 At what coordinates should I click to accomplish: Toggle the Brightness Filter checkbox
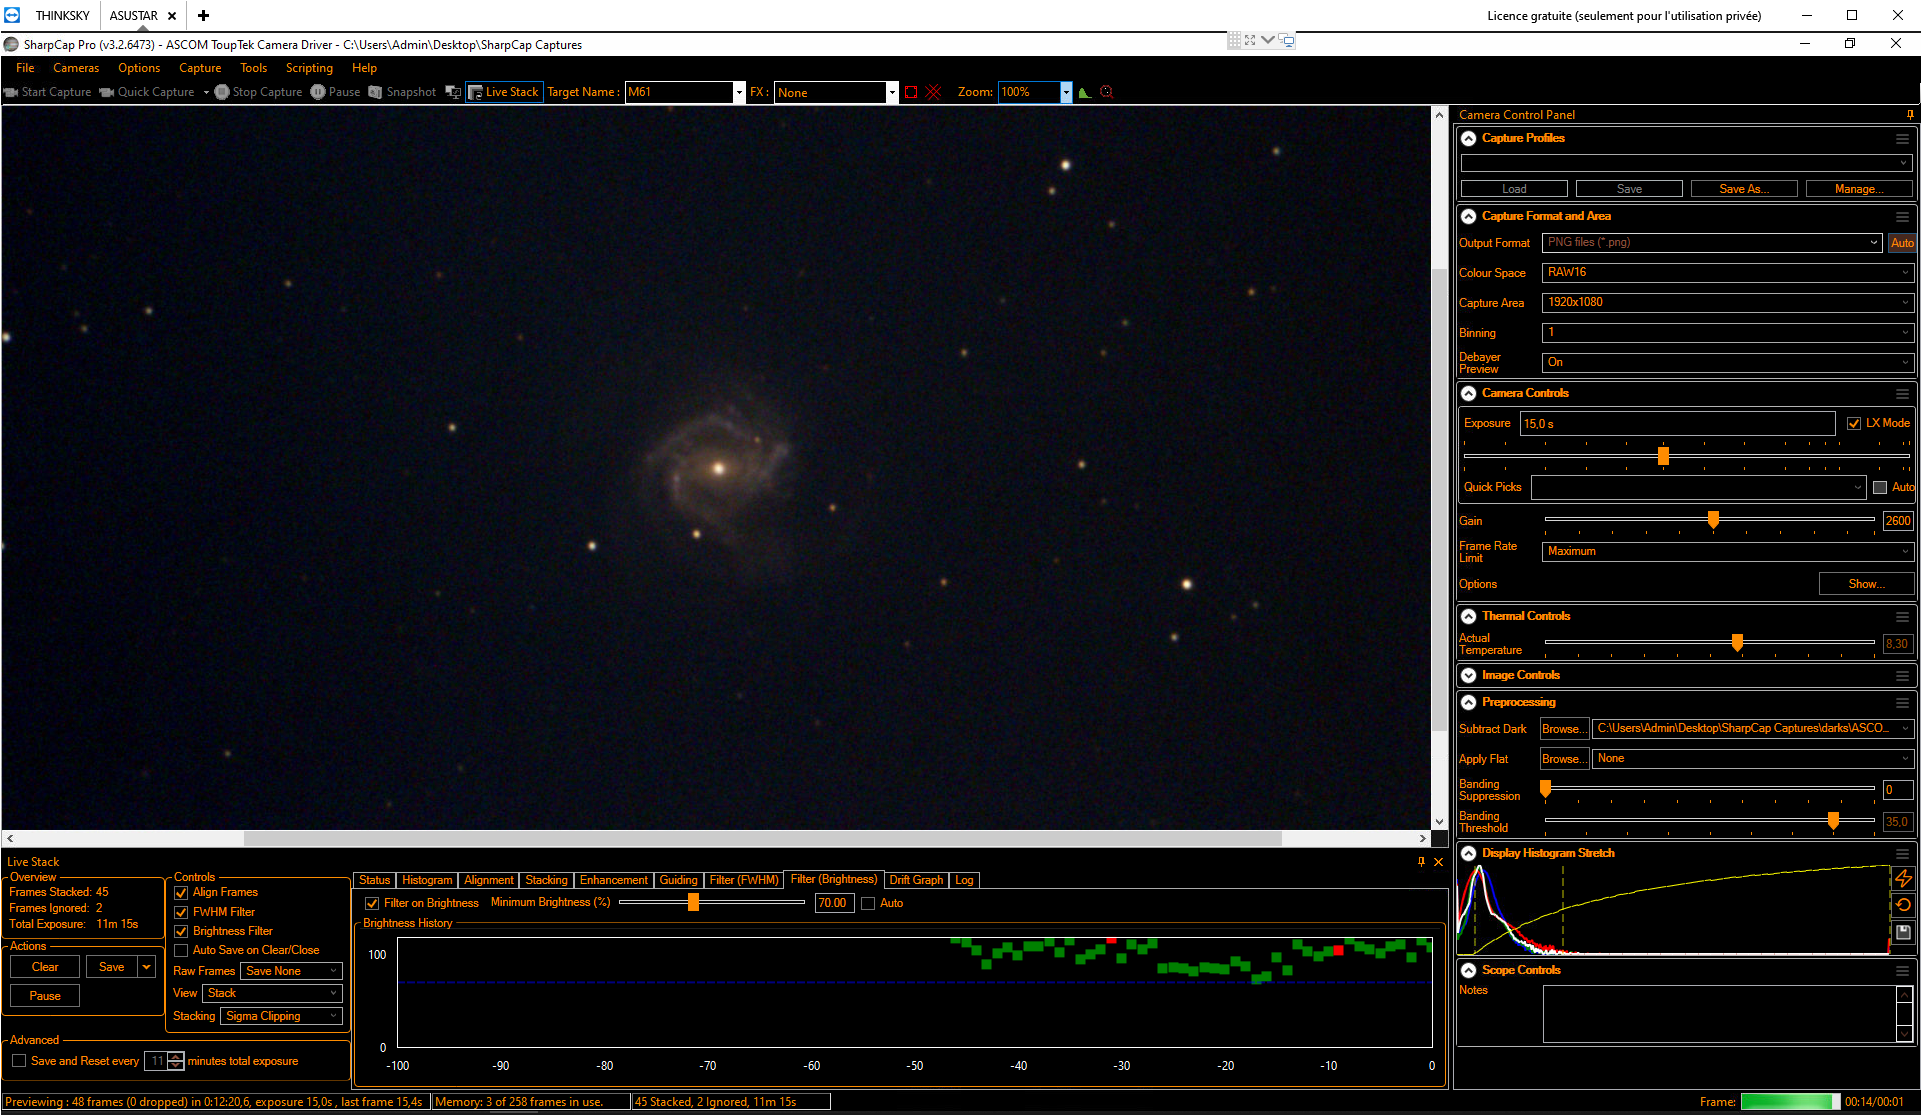181,932
